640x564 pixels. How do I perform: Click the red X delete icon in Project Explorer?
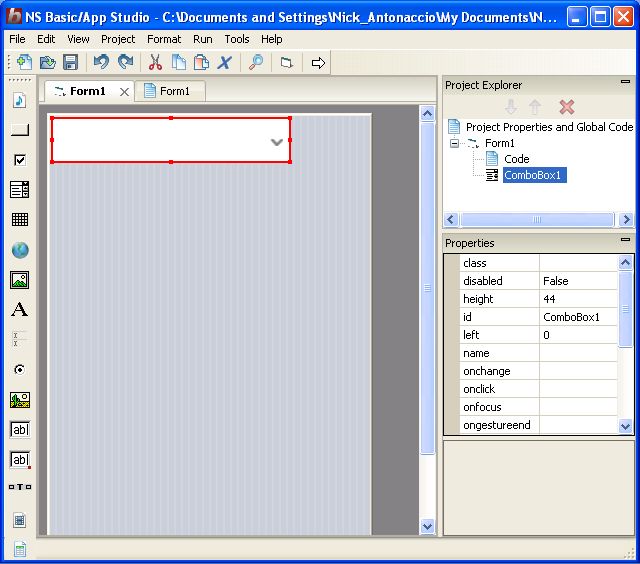[567, 107]
